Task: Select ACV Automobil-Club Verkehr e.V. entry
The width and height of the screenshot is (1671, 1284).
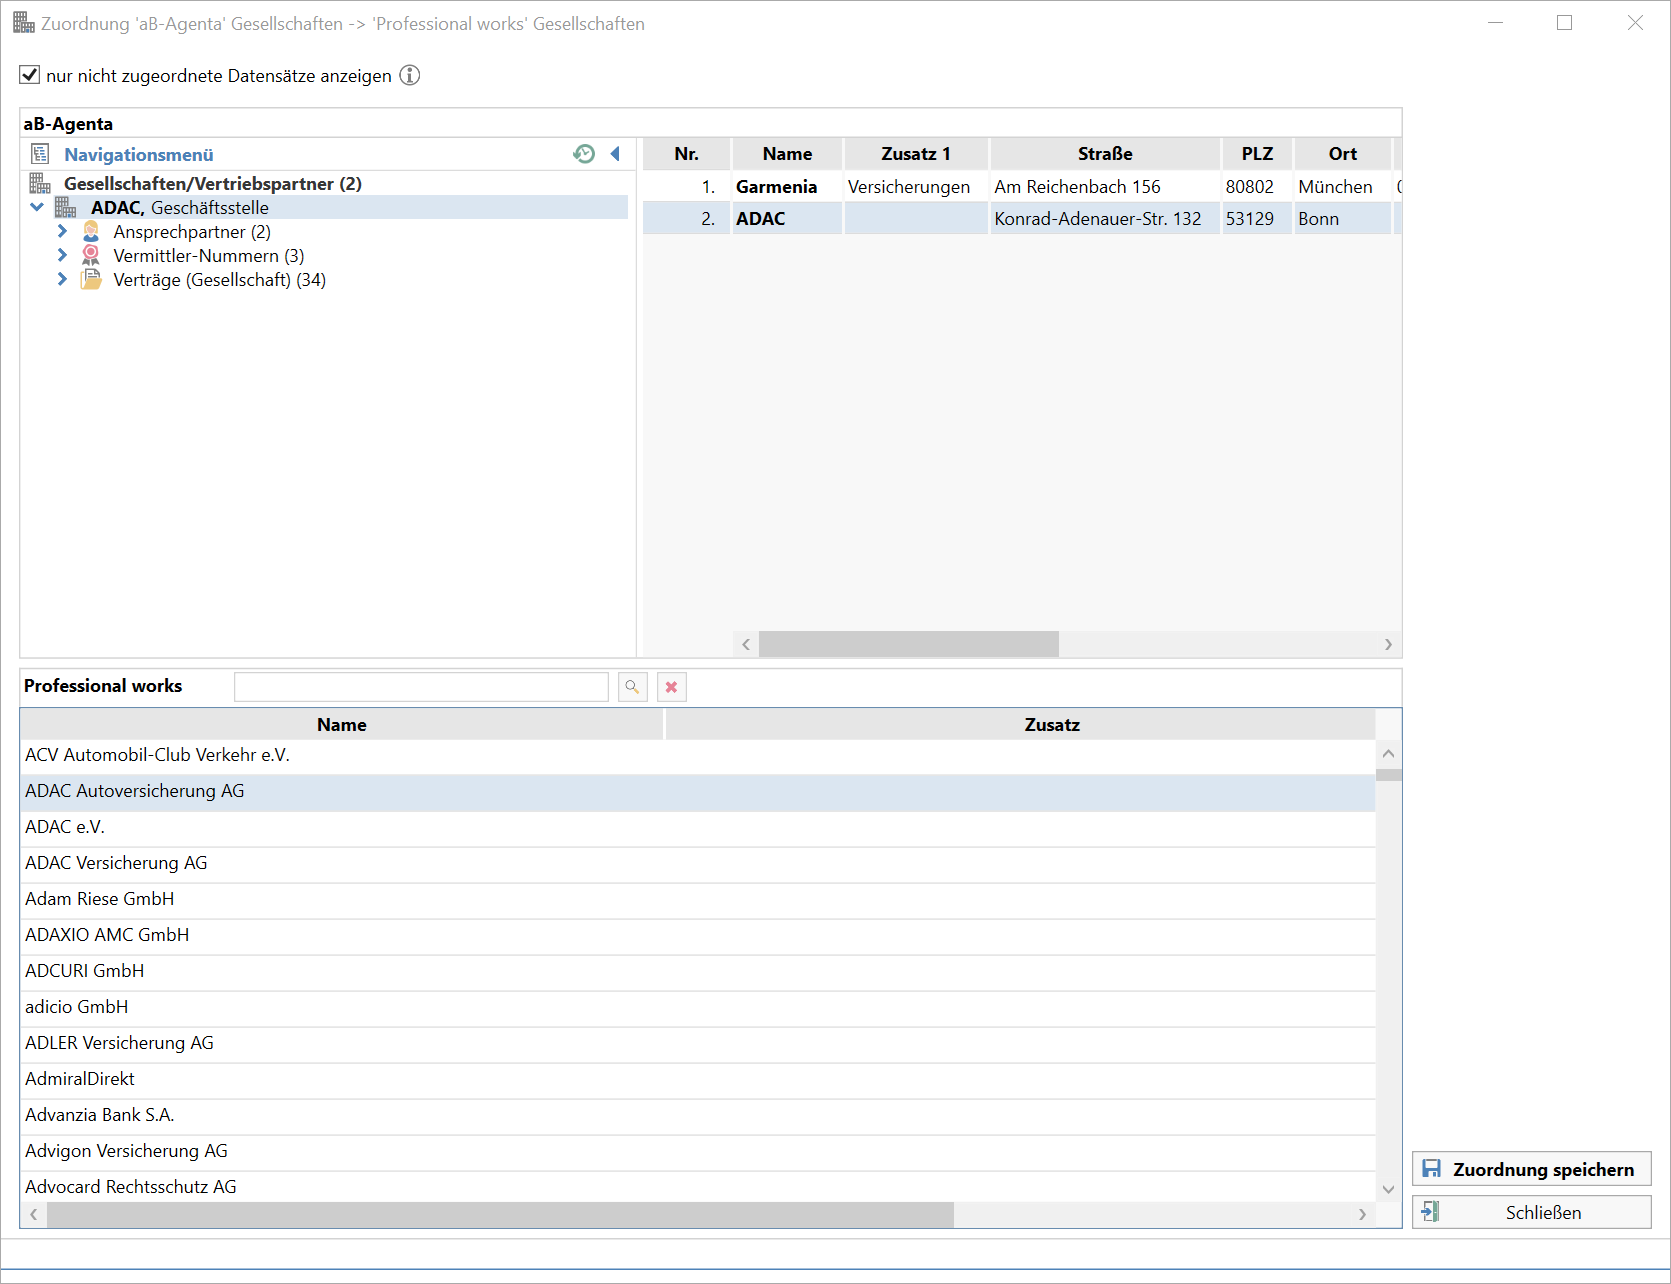Action: pyautogui.click(x=698, y=755)
